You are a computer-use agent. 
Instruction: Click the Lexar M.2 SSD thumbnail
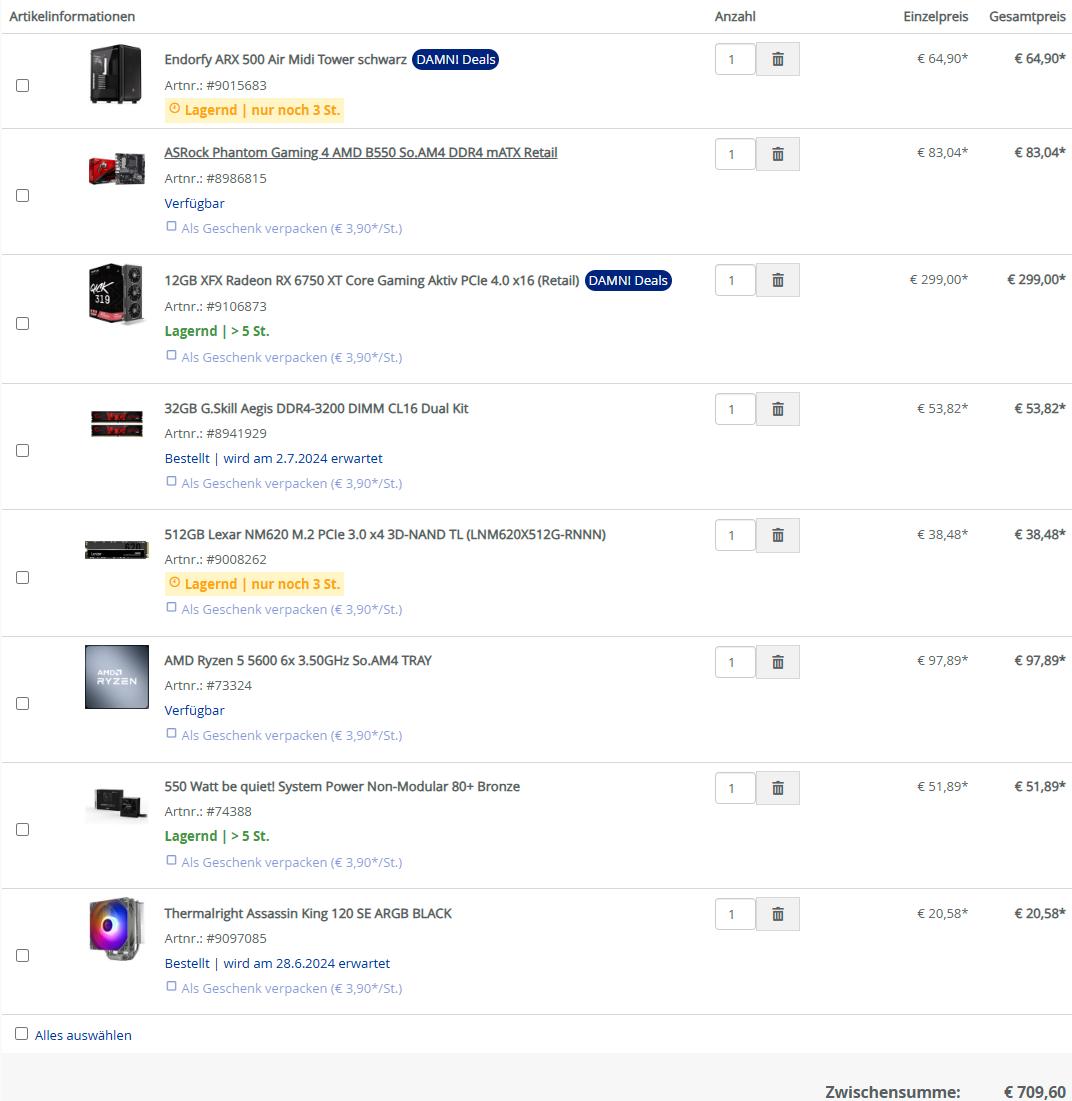117,550
